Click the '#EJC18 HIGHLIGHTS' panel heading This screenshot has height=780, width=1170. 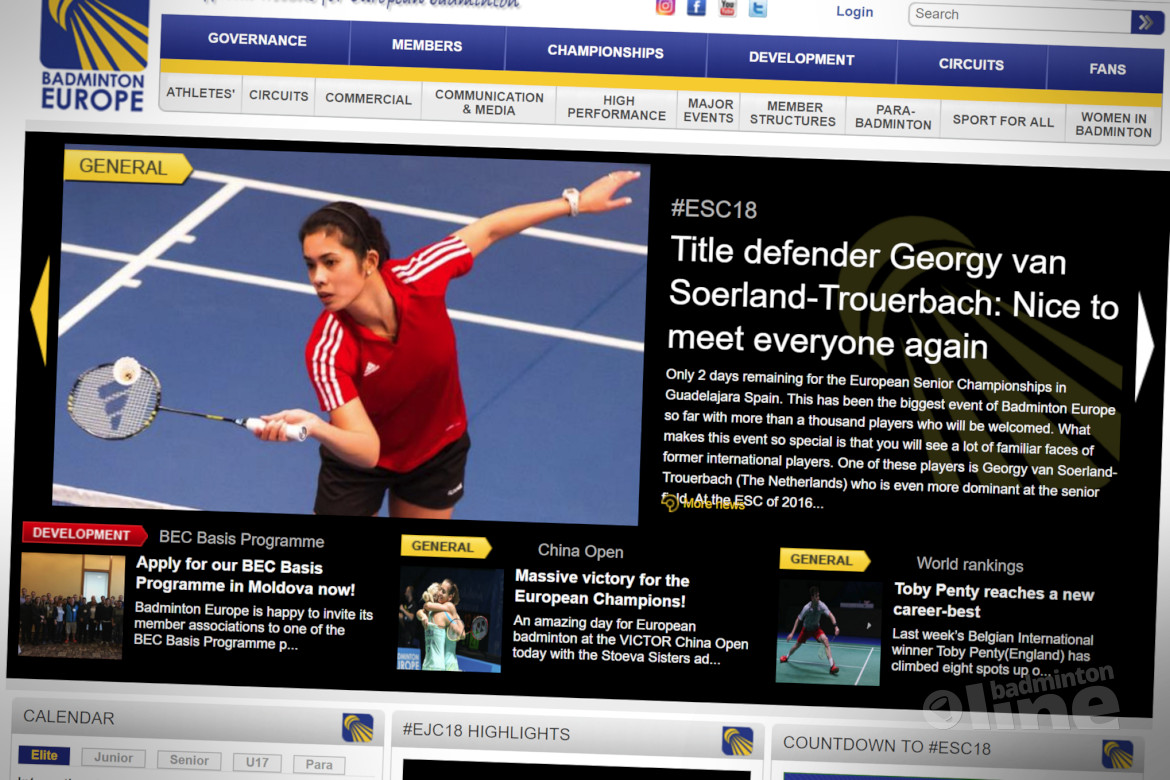[487, 732]
